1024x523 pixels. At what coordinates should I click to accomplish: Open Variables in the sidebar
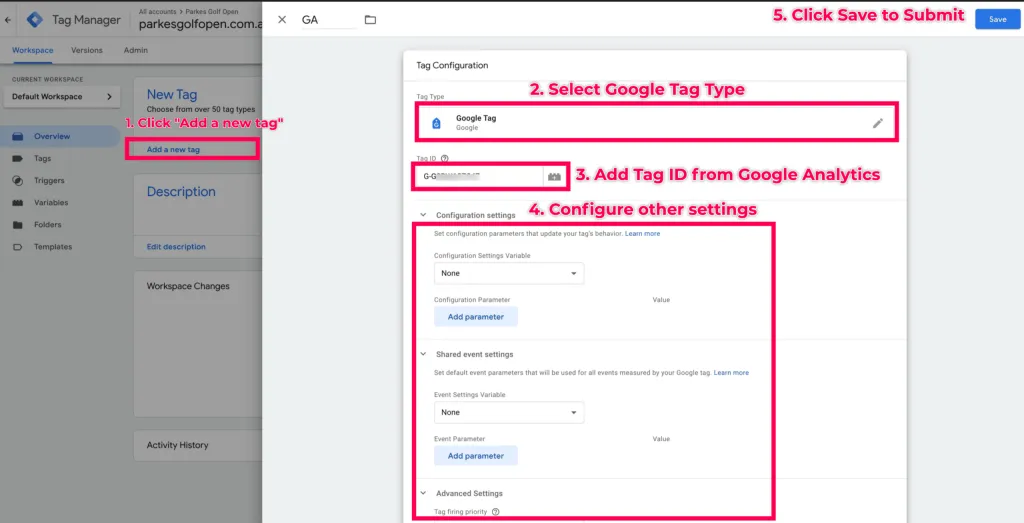click(x=51, y=203)
